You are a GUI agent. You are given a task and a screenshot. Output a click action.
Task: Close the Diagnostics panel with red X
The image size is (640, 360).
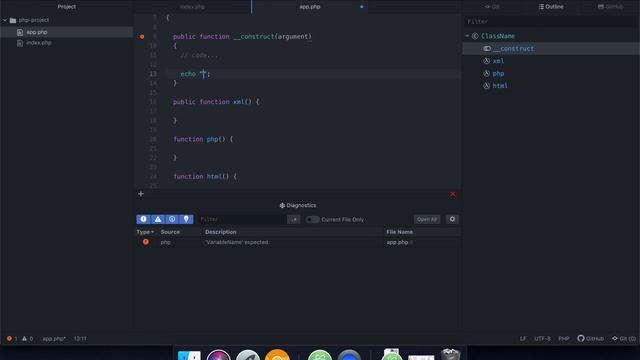click(453, 194)
